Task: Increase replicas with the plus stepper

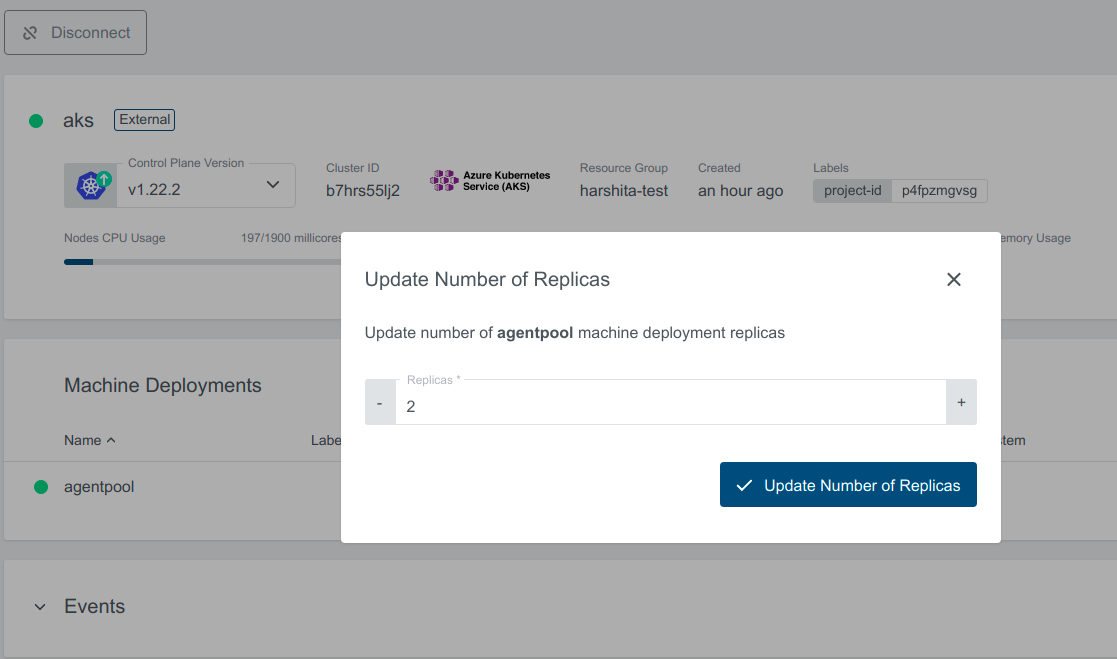Action: [961, 401]
